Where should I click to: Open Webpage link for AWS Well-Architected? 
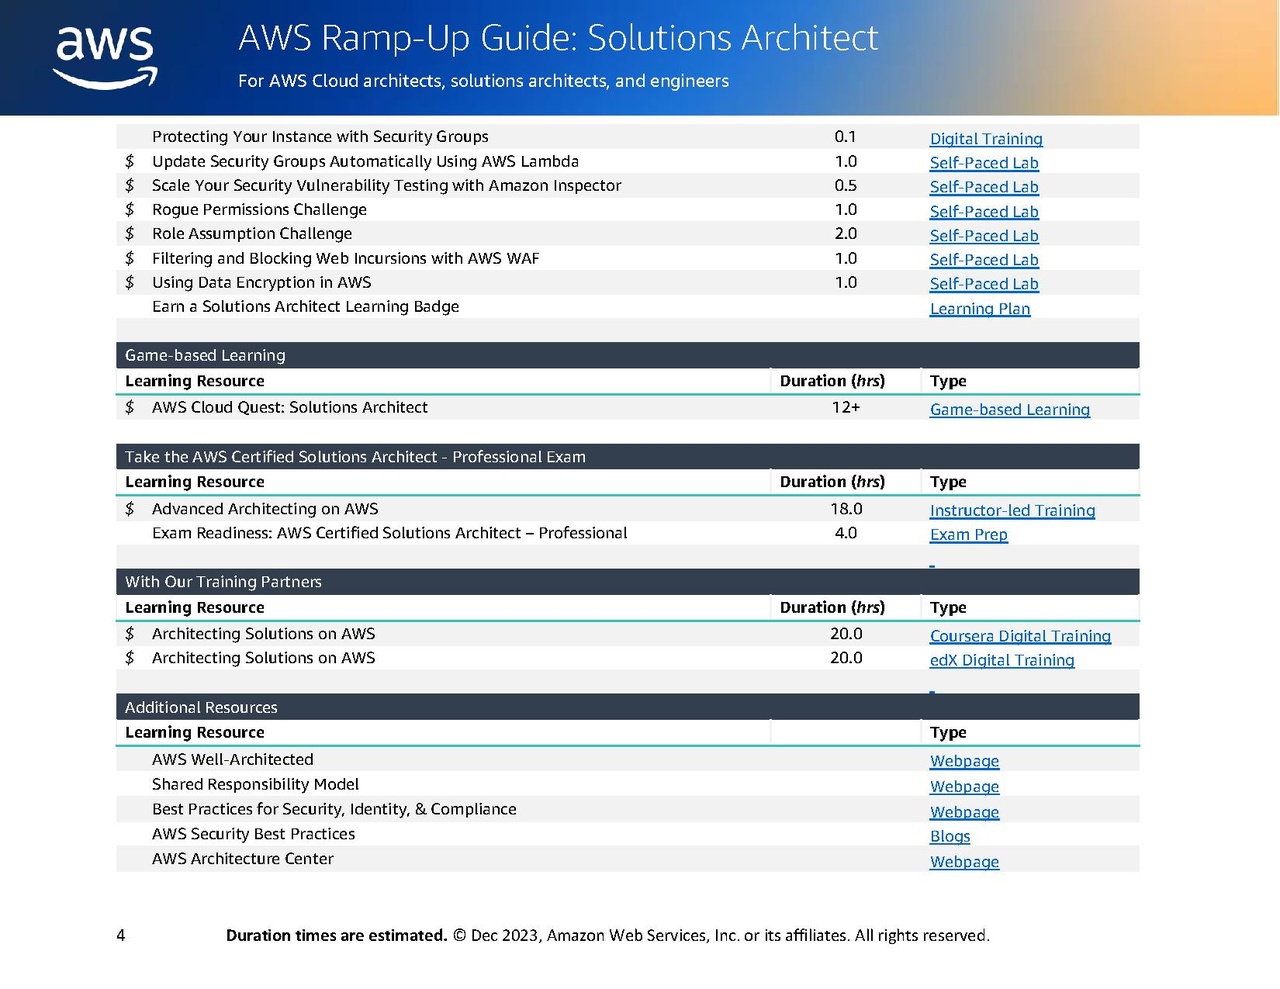tap(964, 762)
